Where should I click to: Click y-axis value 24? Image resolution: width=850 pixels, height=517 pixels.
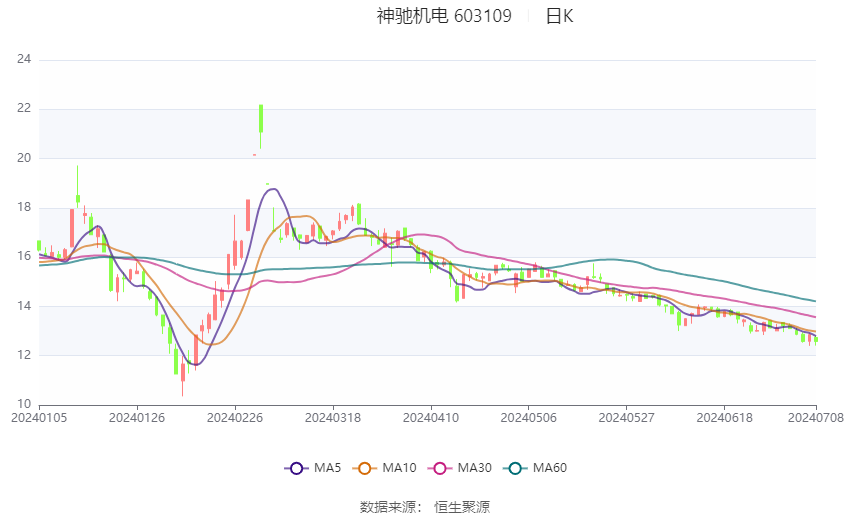24,59
